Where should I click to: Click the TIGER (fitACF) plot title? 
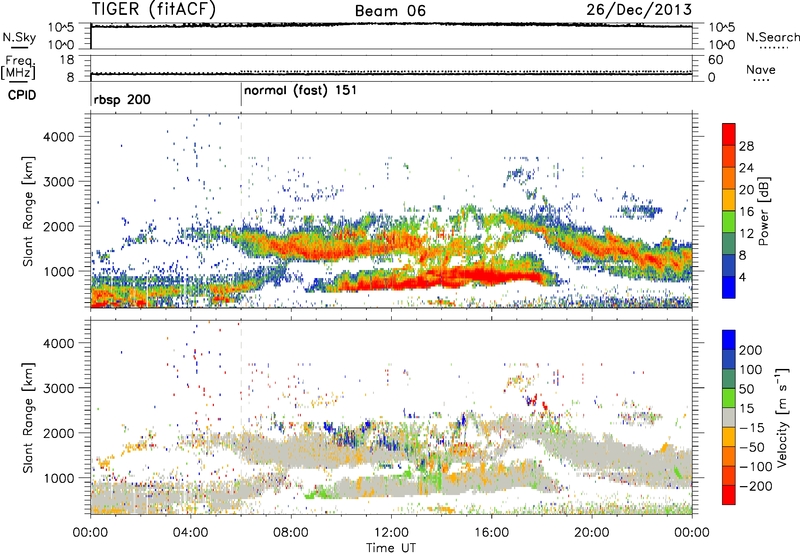154,9
